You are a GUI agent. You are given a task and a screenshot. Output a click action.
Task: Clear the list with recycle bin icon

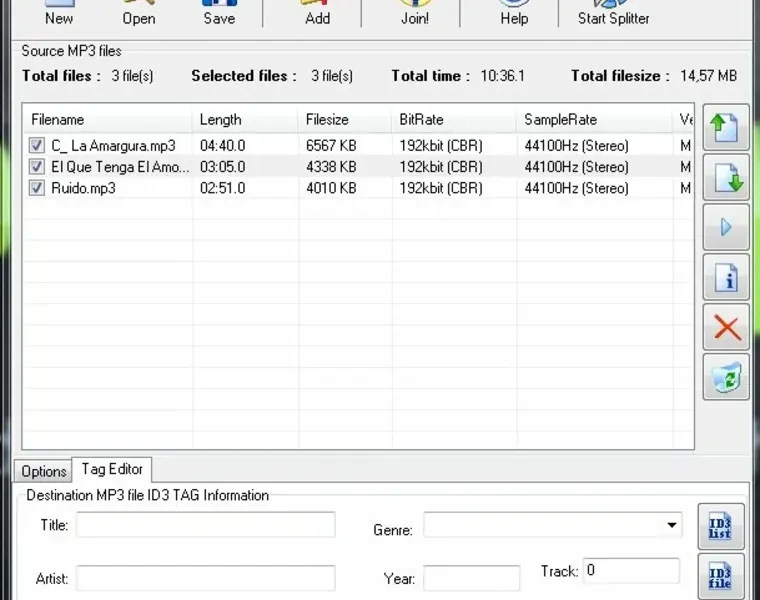[726, 377]
